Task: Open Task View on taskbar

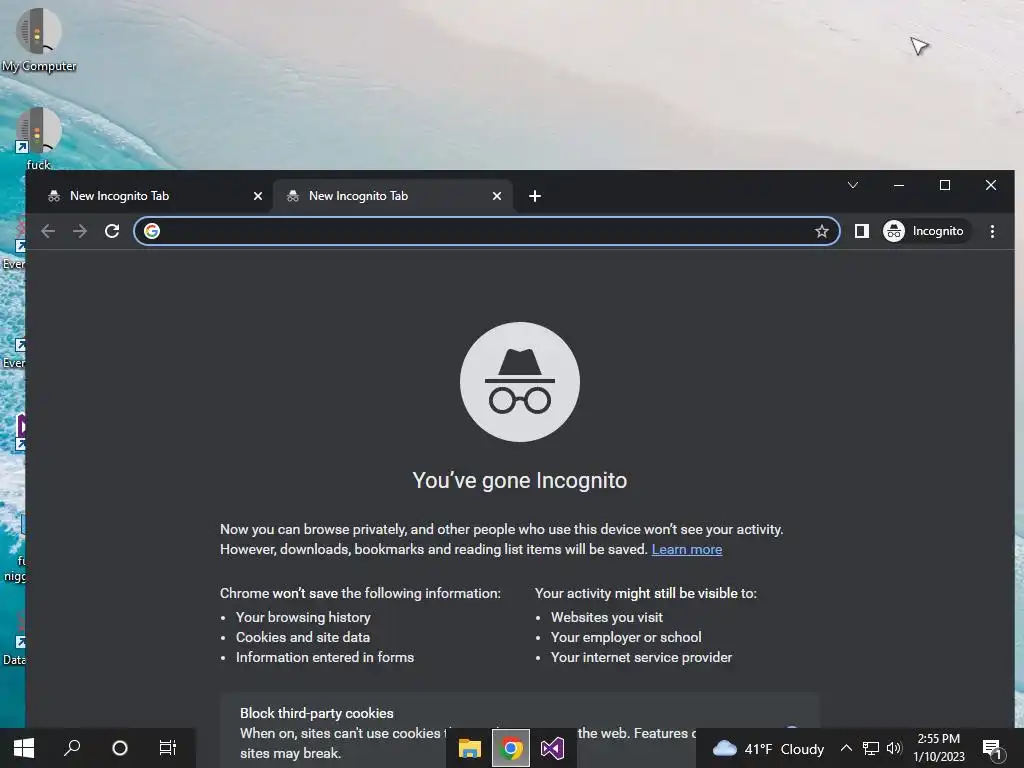Action: pyautogui.click(x=168, y=748)
